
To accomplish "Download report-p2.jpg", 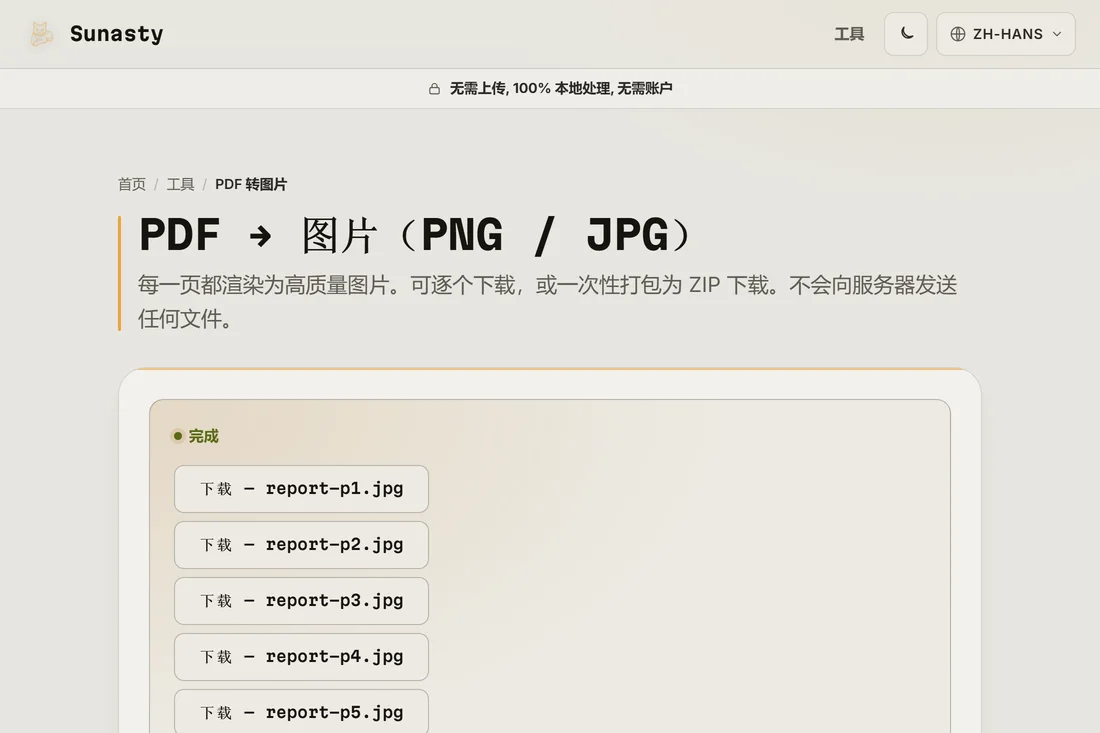I will coord(301,545).
